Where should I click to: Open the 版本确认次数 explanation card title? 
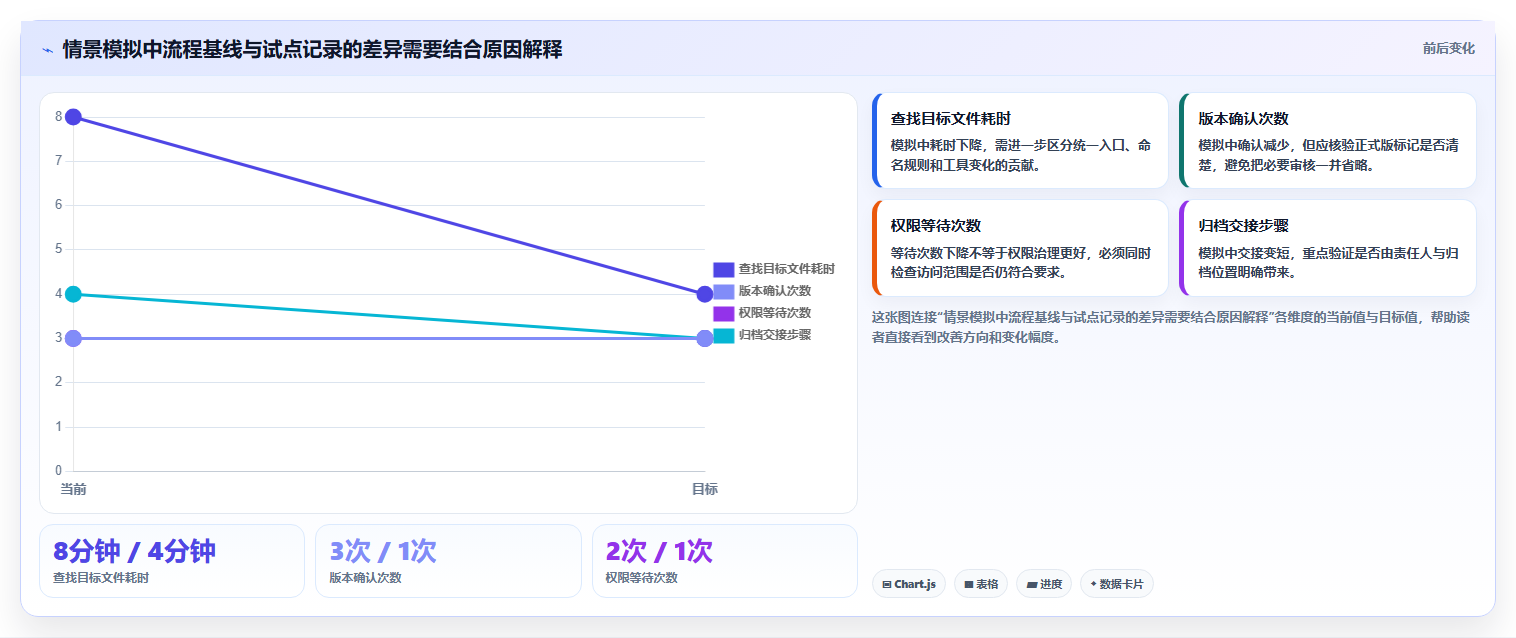coord(1244,119)
